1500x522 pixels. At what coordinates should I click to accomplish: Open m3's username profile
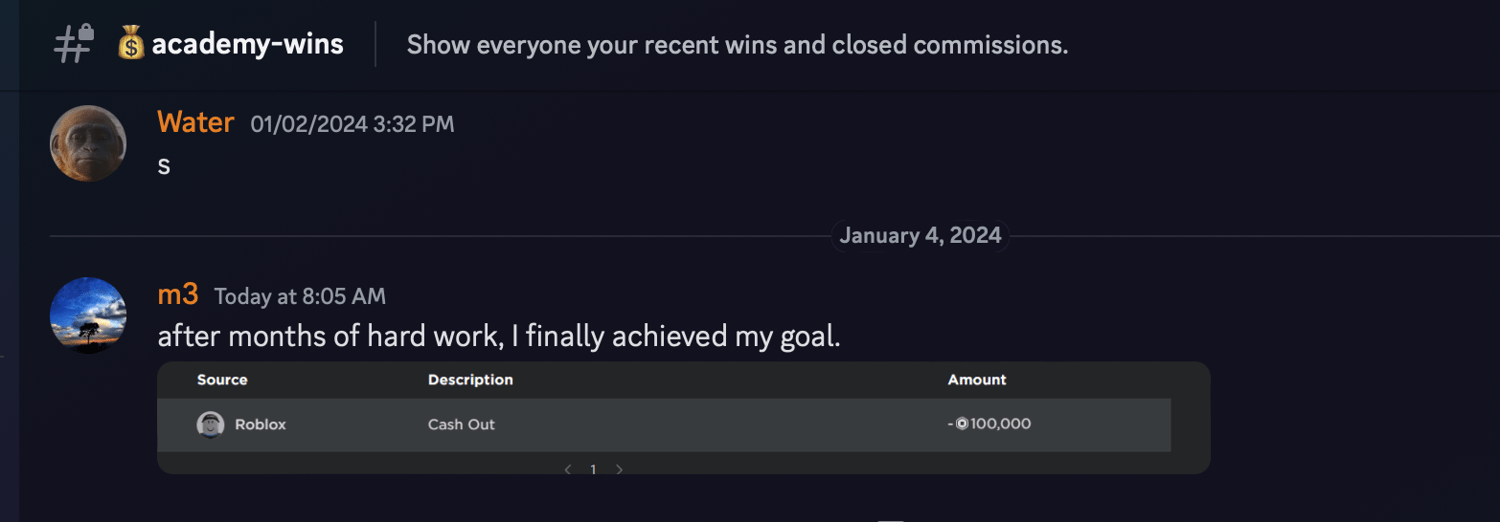pos(178,295)
